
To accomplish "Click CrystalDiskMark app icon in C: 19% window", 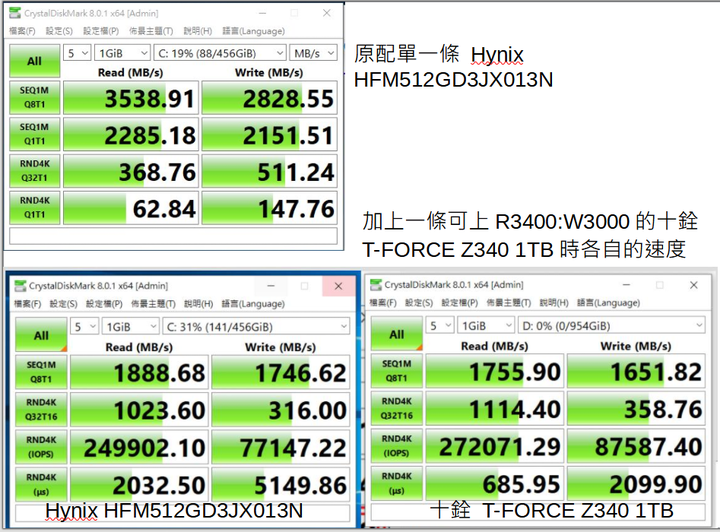I will tap(15, 13).
